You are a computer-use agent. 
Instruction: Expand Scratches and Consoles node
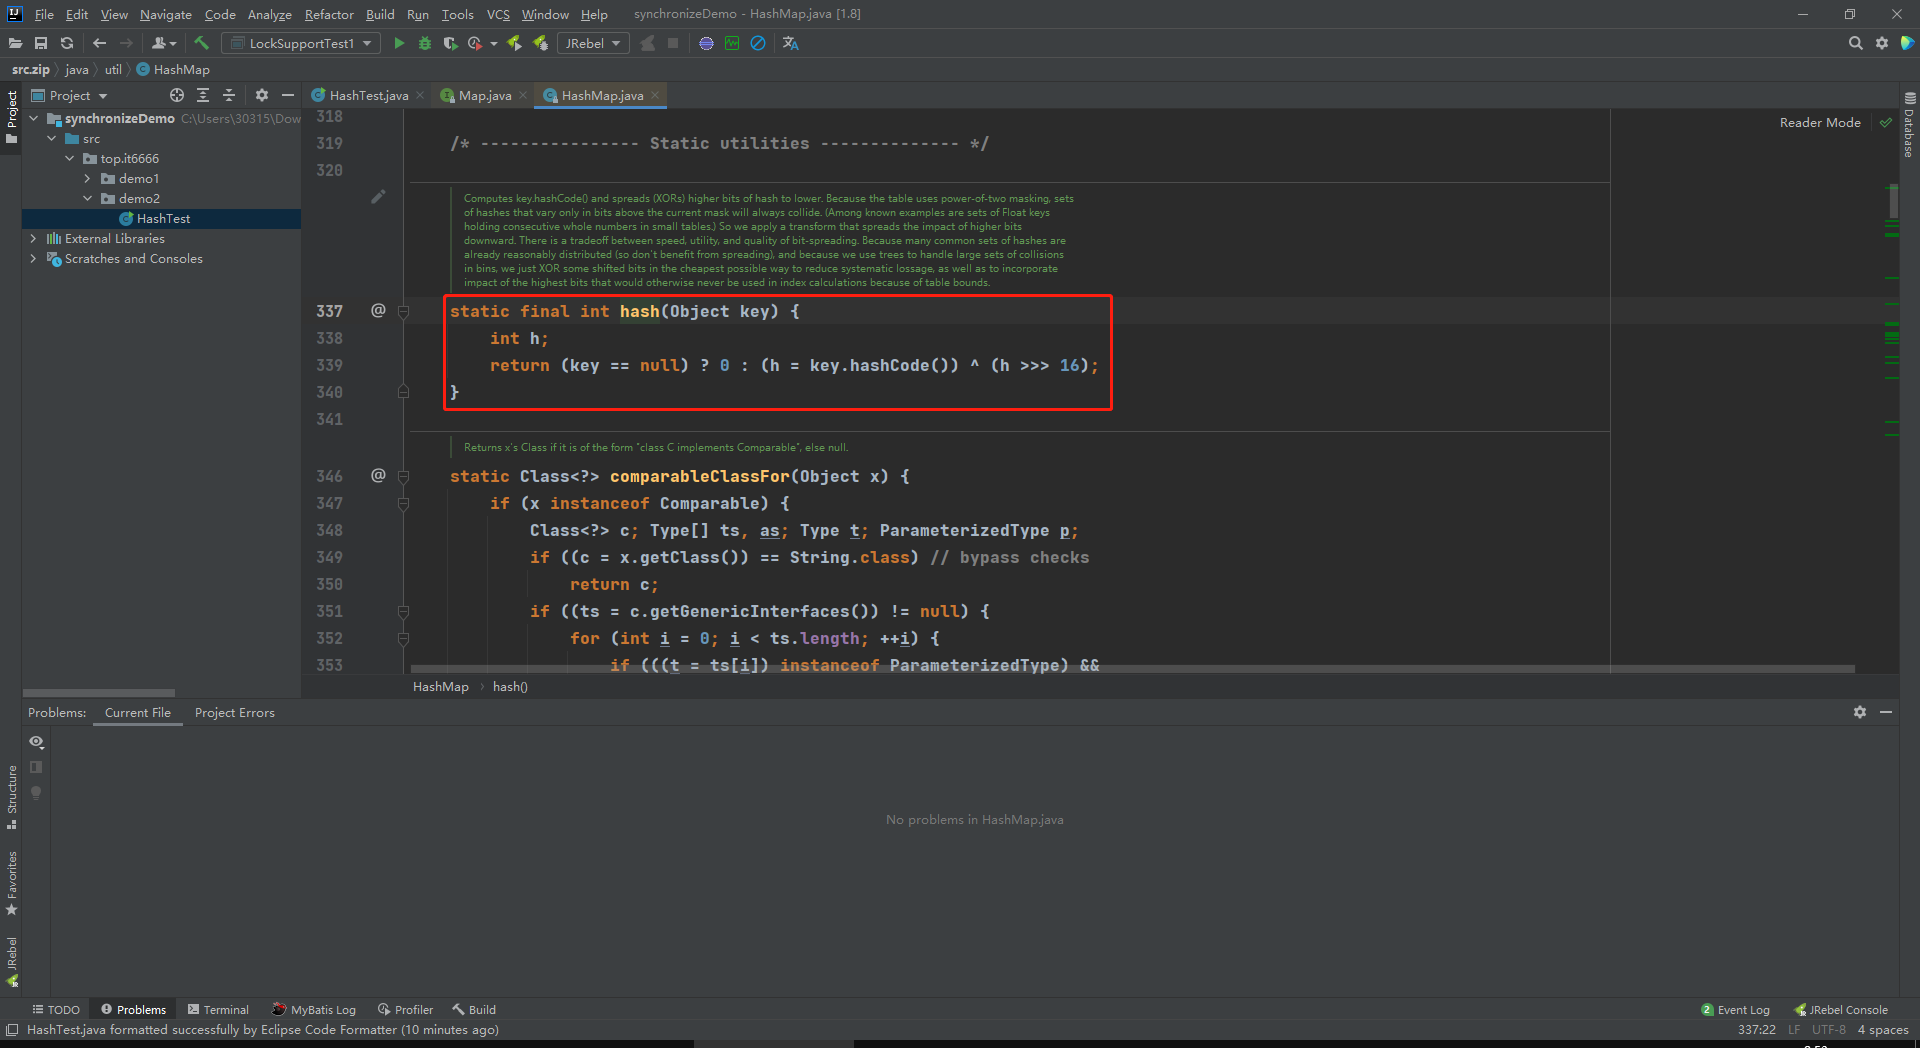coord(34,258)
